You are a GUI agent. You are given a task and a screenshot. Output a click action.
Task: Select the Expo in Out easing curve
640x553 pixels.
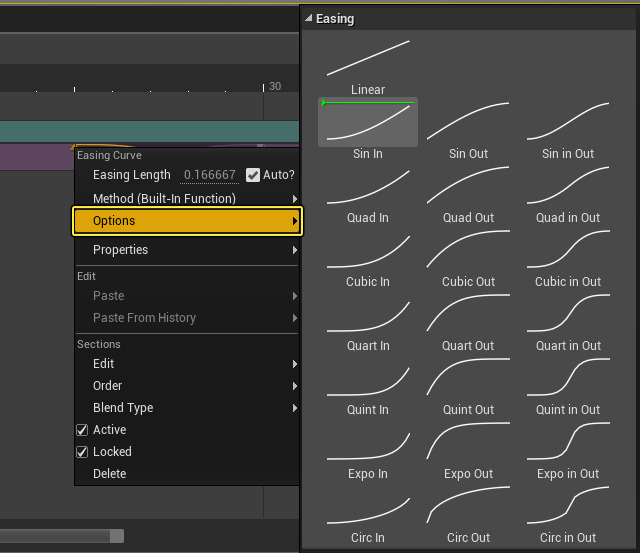pos(568,442)
